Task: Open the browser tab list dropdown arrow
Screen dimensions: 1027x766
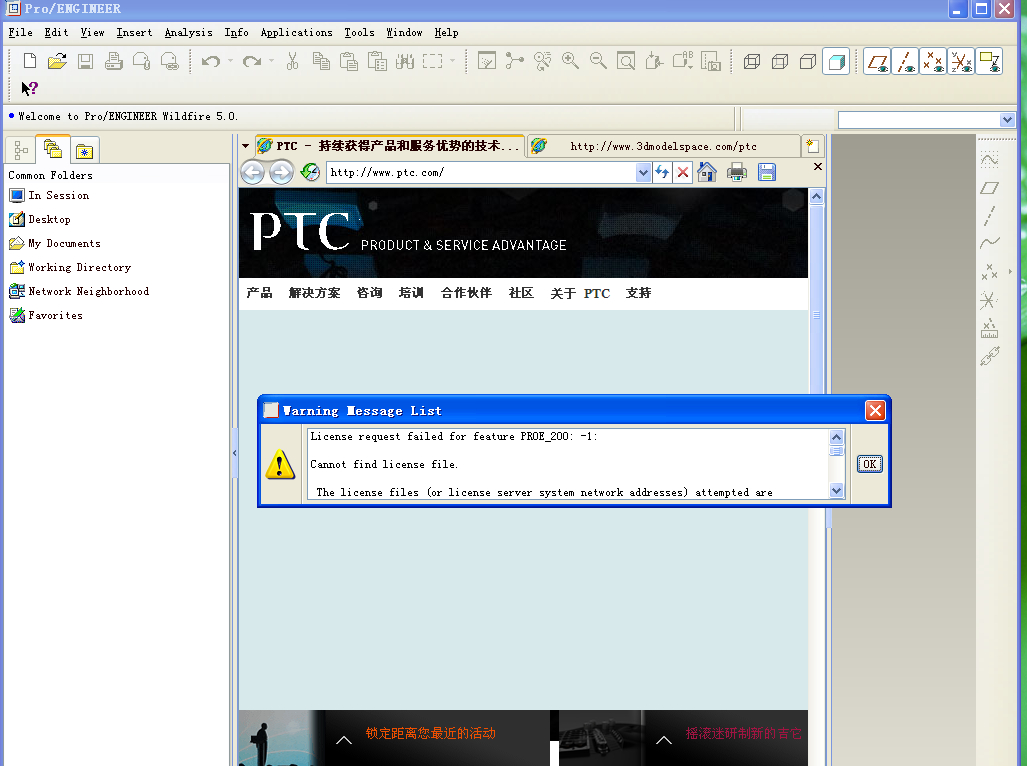Action: (246, 146)
